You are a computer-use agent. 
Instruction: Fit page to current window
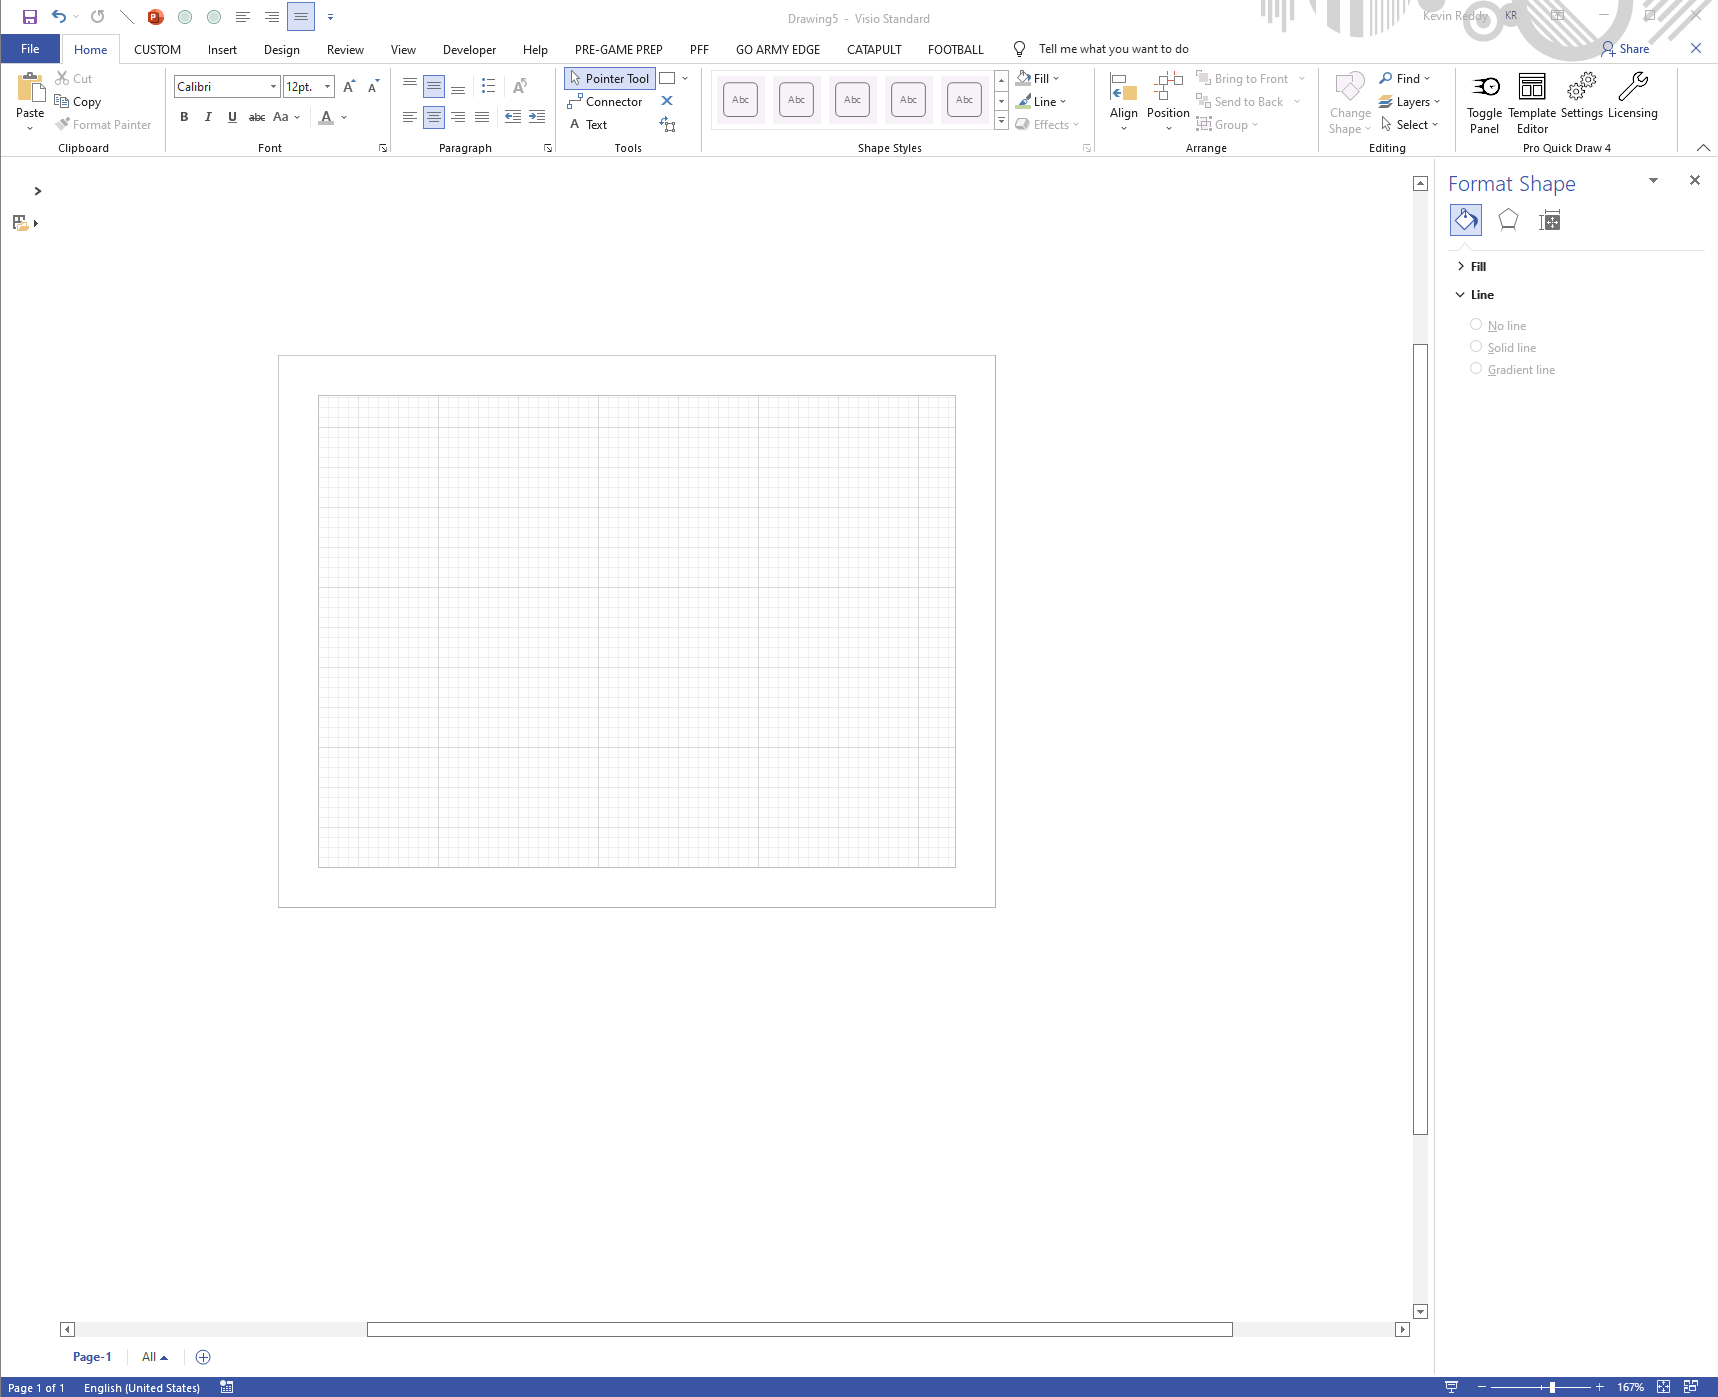1663,1387
